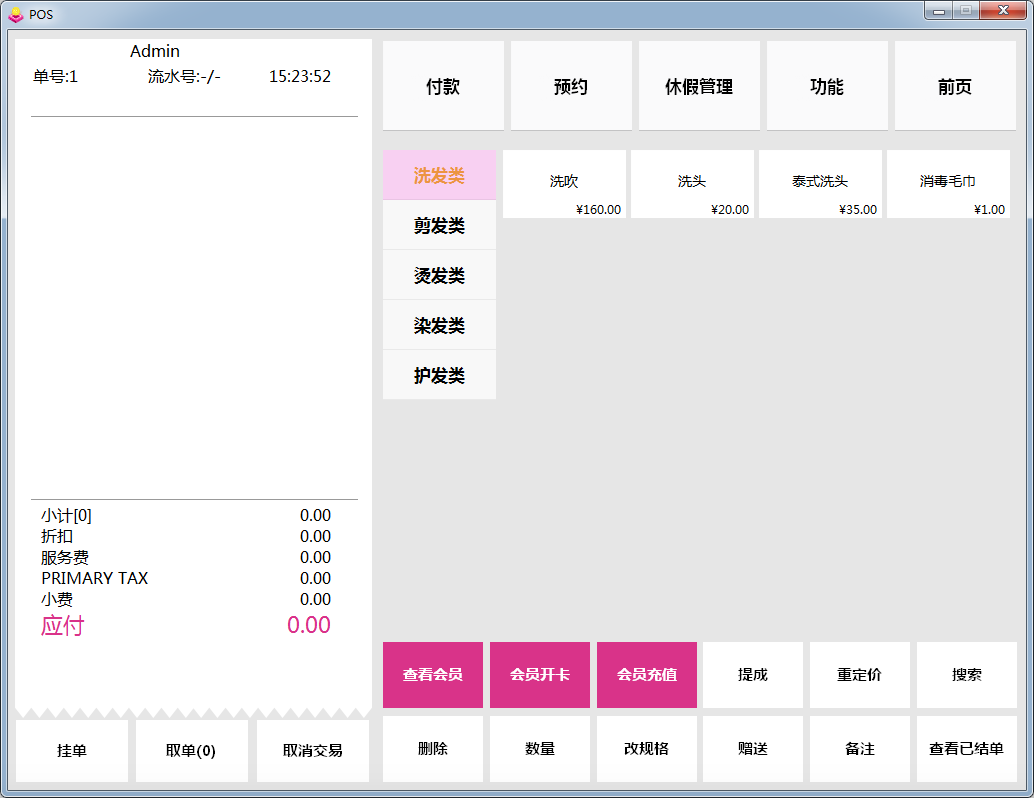The width and height of the screenshot is (1034, 798).
Task: Open the 功能 functions menu
Action: click(x=827, y=87)
